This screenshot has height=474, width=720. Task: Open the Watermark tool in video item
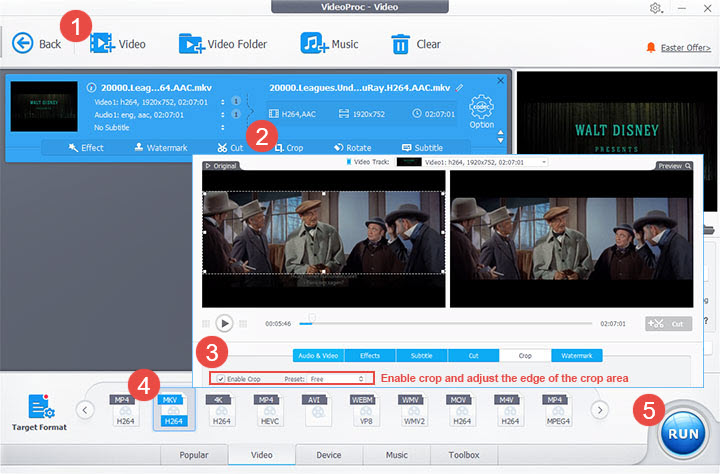point(161,147)
